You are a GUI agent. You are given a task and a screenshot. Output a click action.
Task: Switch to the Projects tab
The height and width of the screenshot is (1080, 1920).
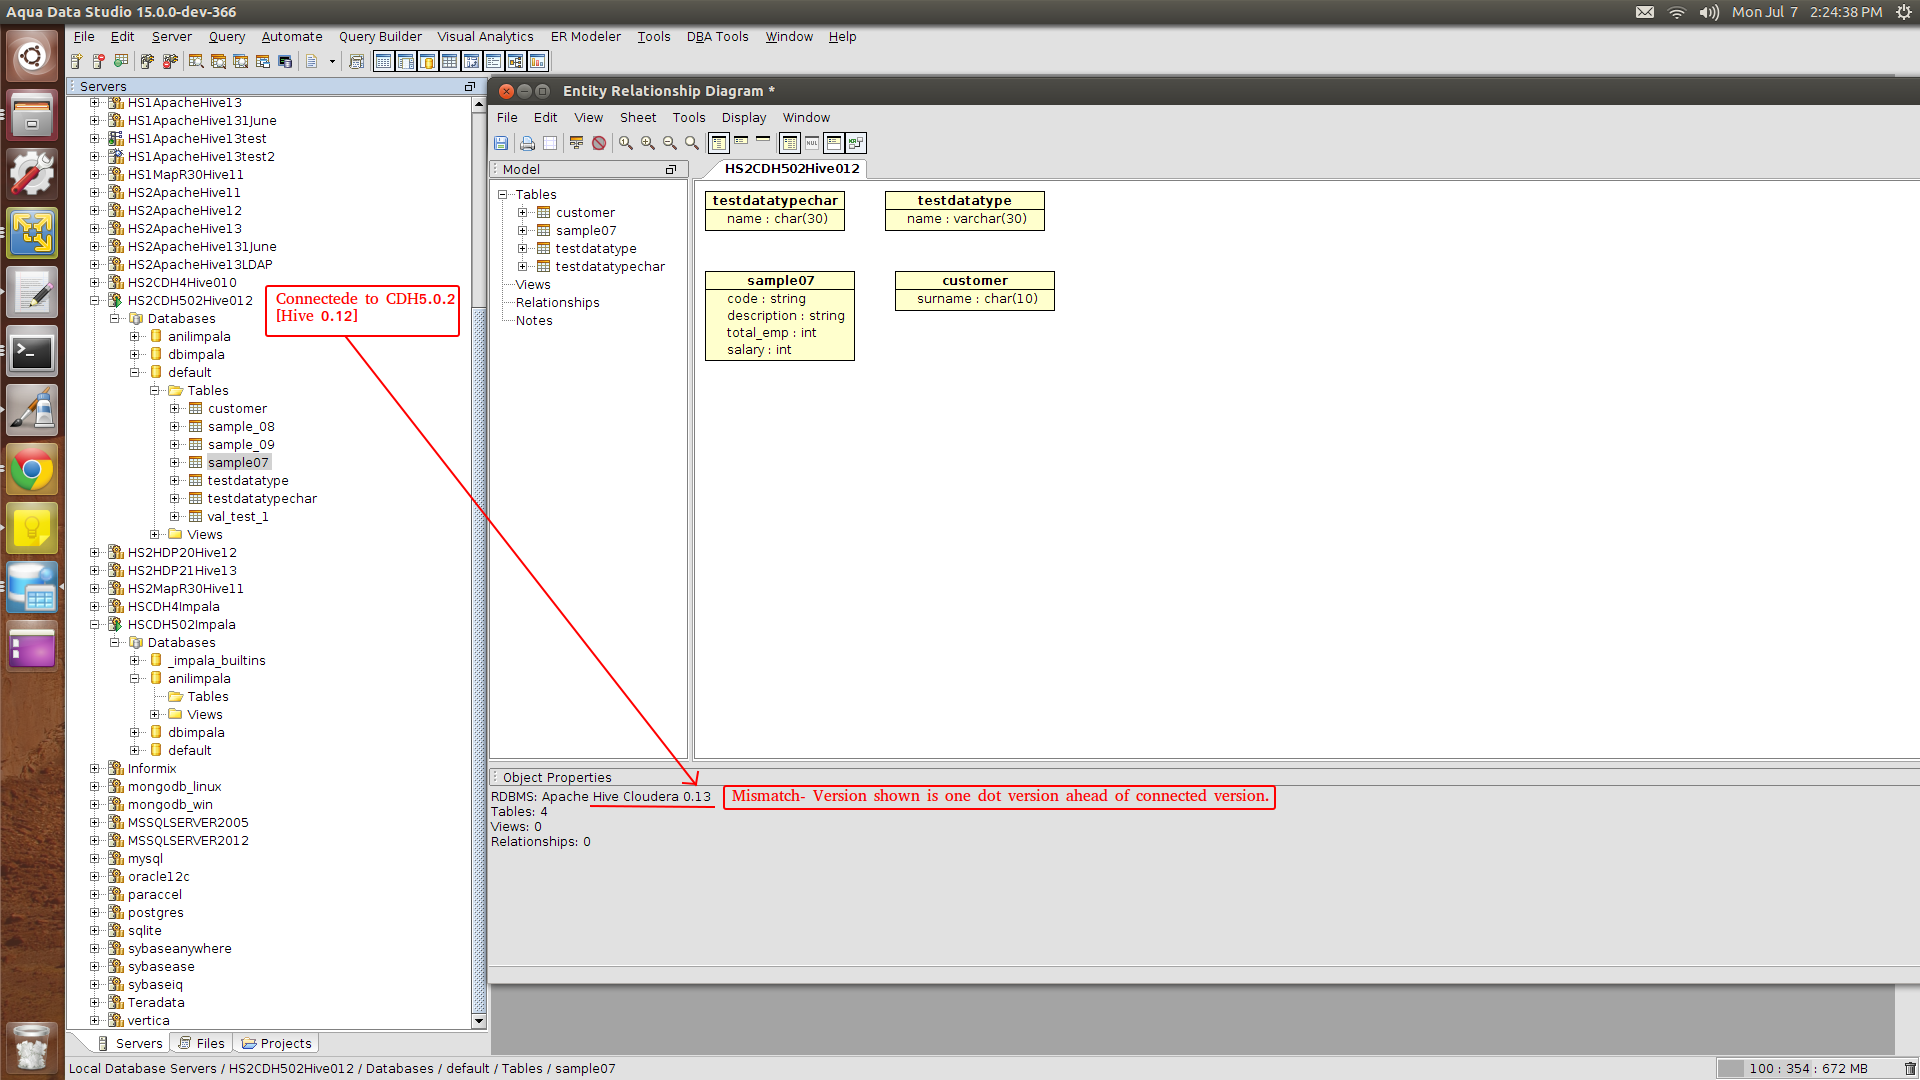point(277,1043)
